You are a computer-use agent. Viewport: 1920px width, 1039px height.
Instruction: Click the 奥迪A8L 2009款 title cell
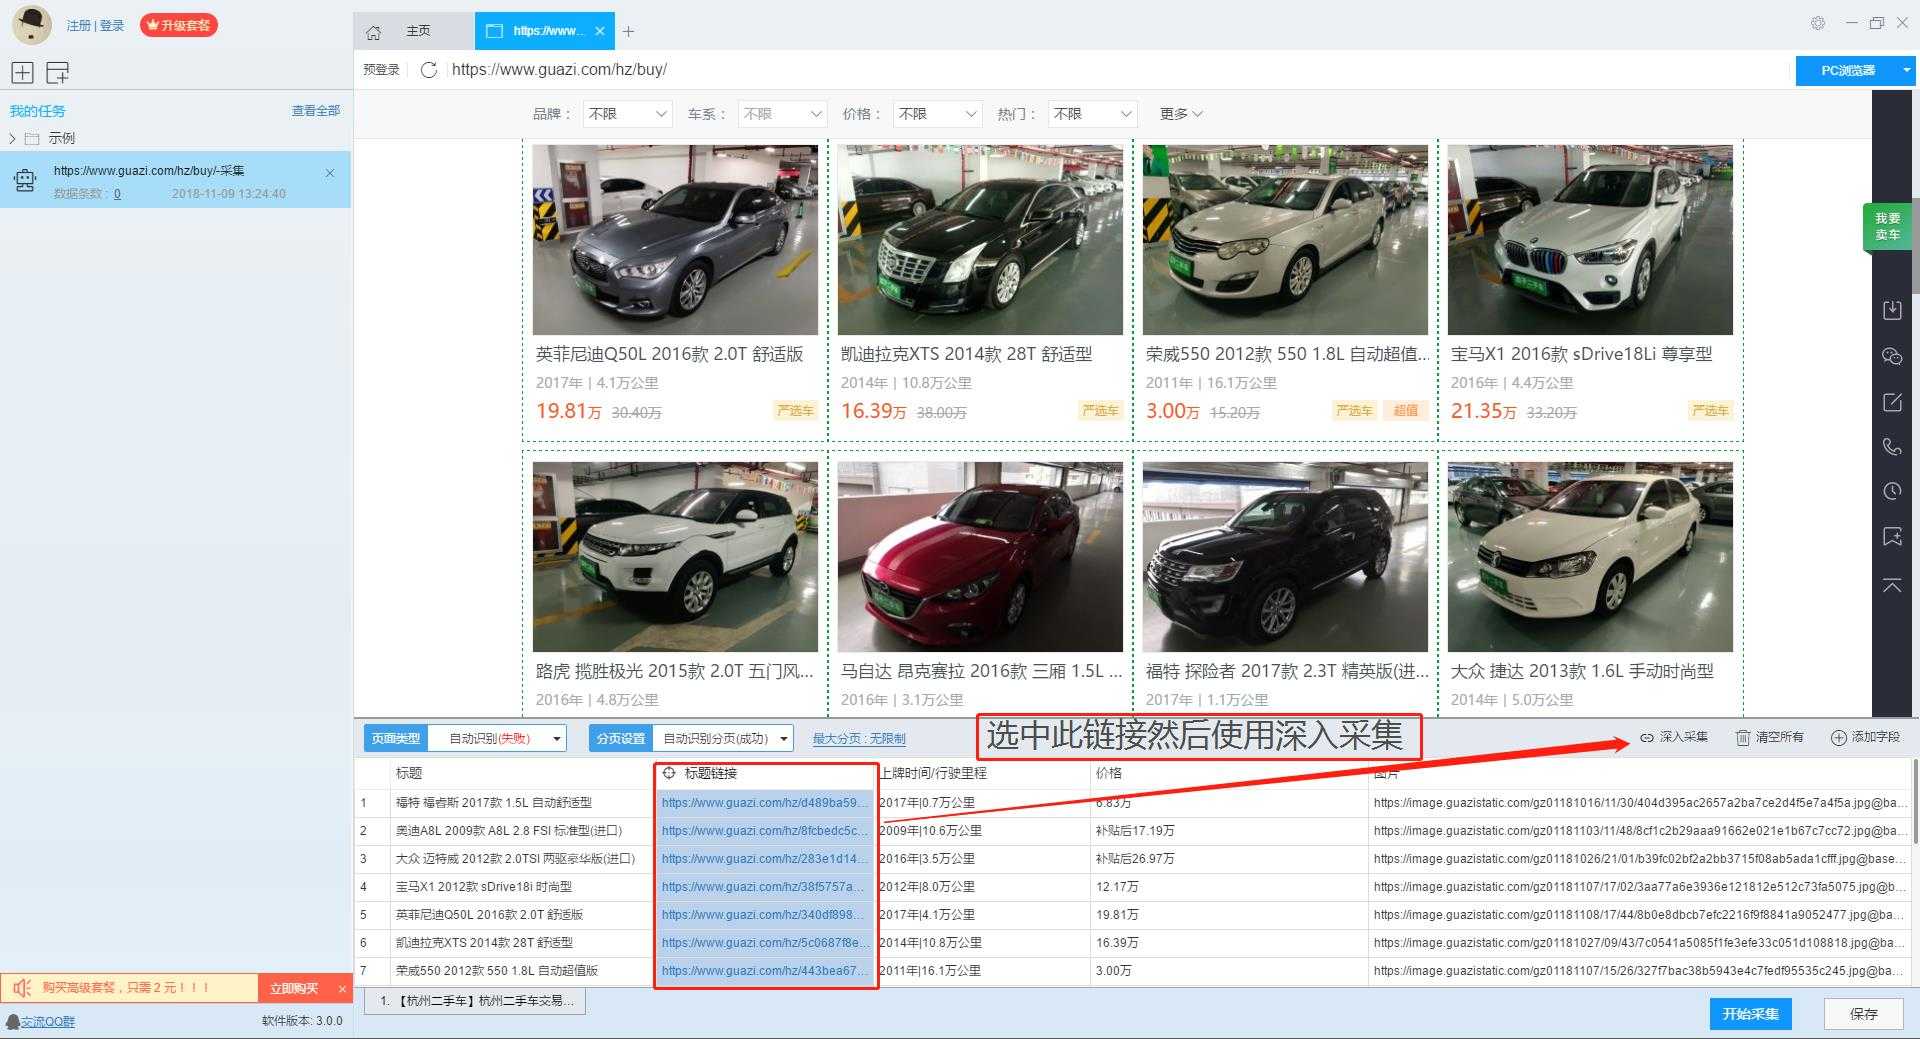[x=520, y=831]
